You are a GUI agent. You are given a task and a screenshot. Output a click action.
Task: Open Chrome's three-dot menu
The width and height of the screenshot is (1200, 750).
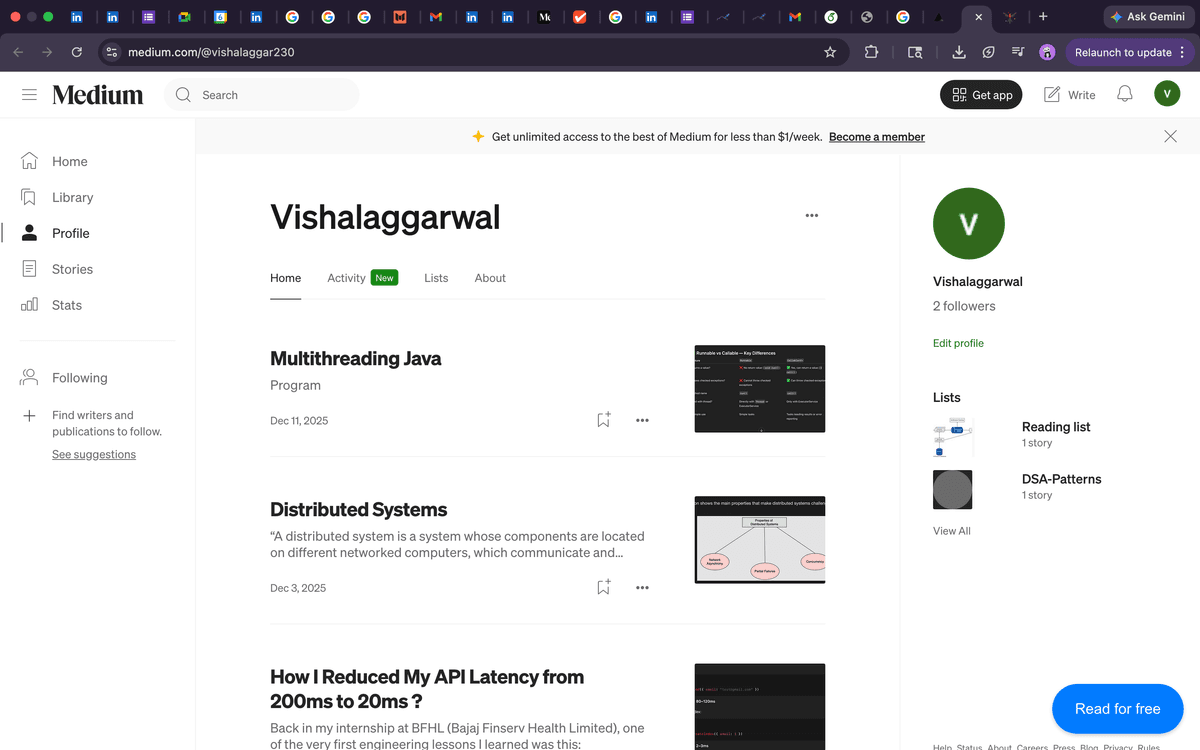pos(1183,52)
